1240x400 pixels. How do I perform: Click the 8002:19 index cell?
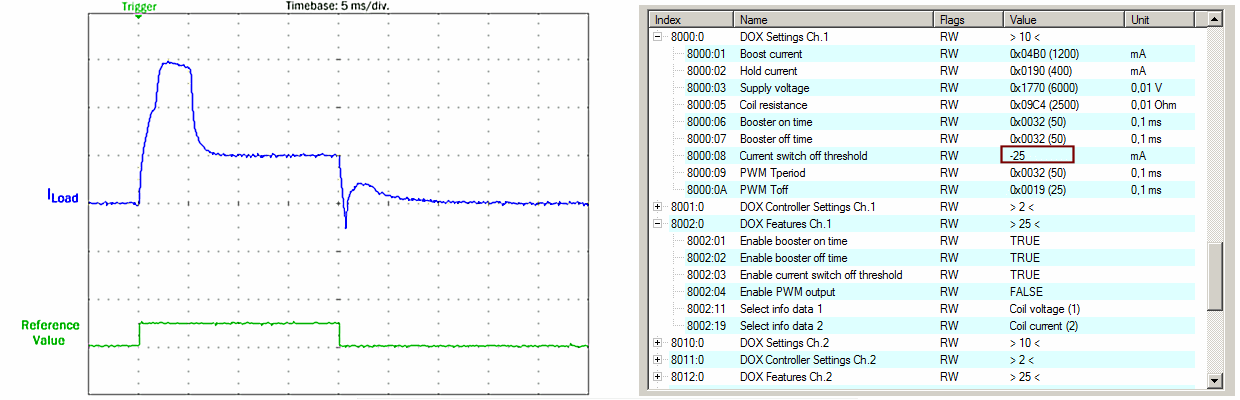coord(704,326)
